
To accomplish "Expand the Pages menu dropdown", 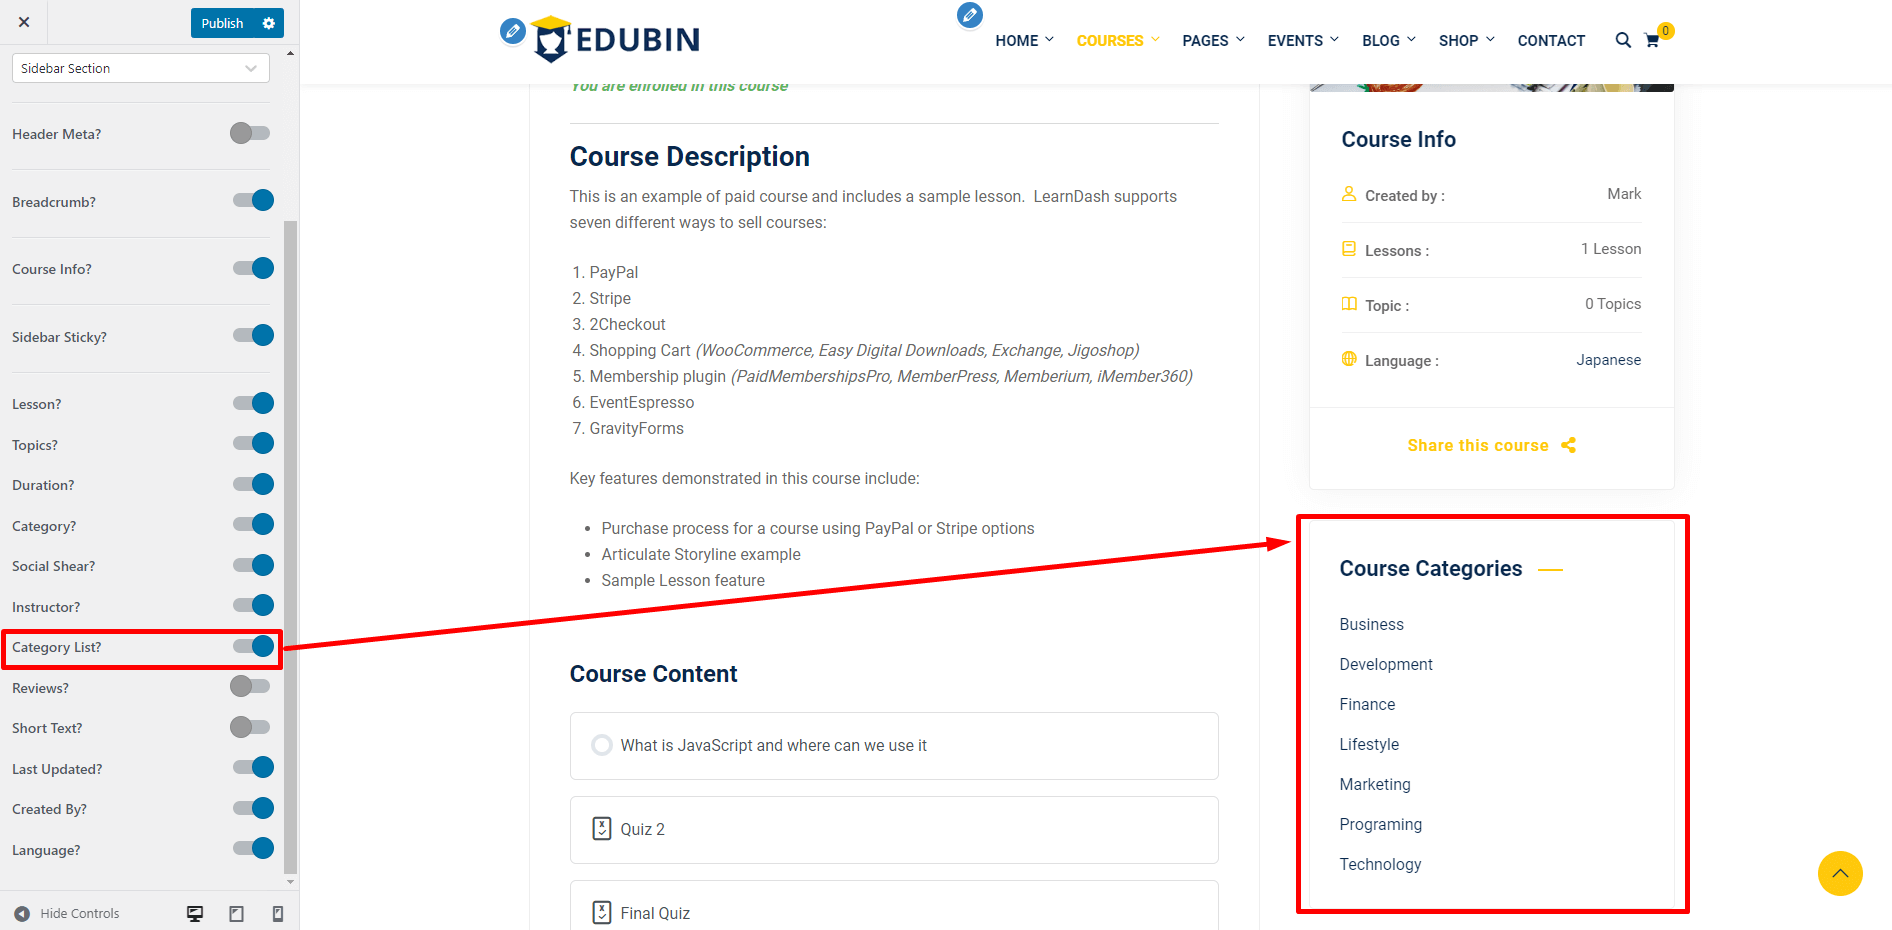I will click(1213, 41).
